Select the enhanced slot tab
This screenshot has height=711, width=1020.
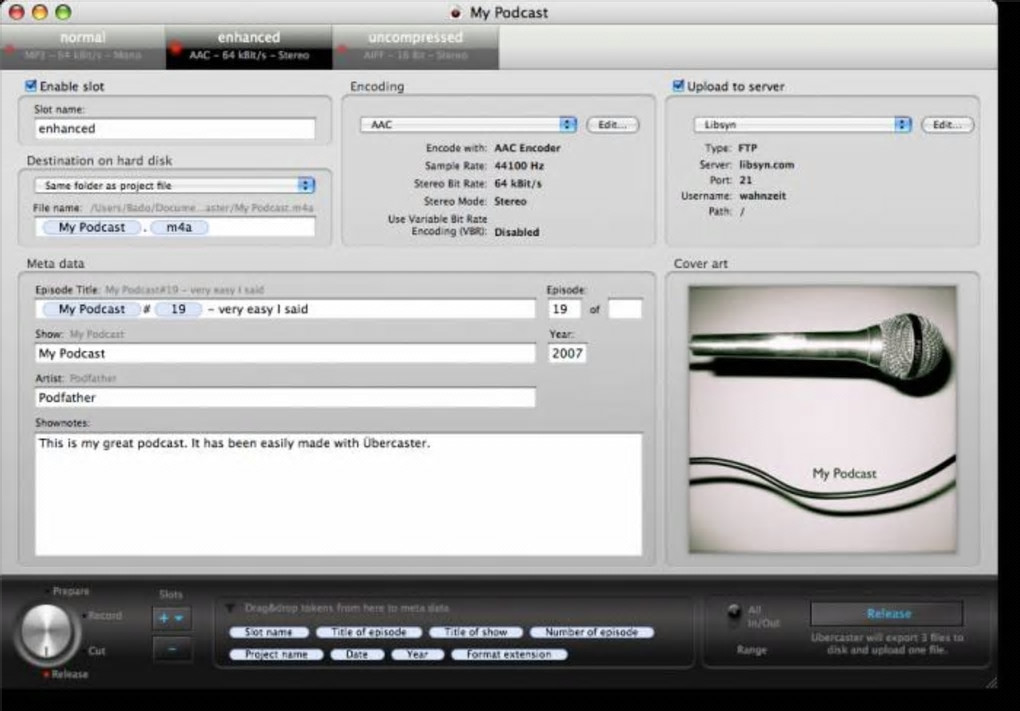click(x=248, y=47)
